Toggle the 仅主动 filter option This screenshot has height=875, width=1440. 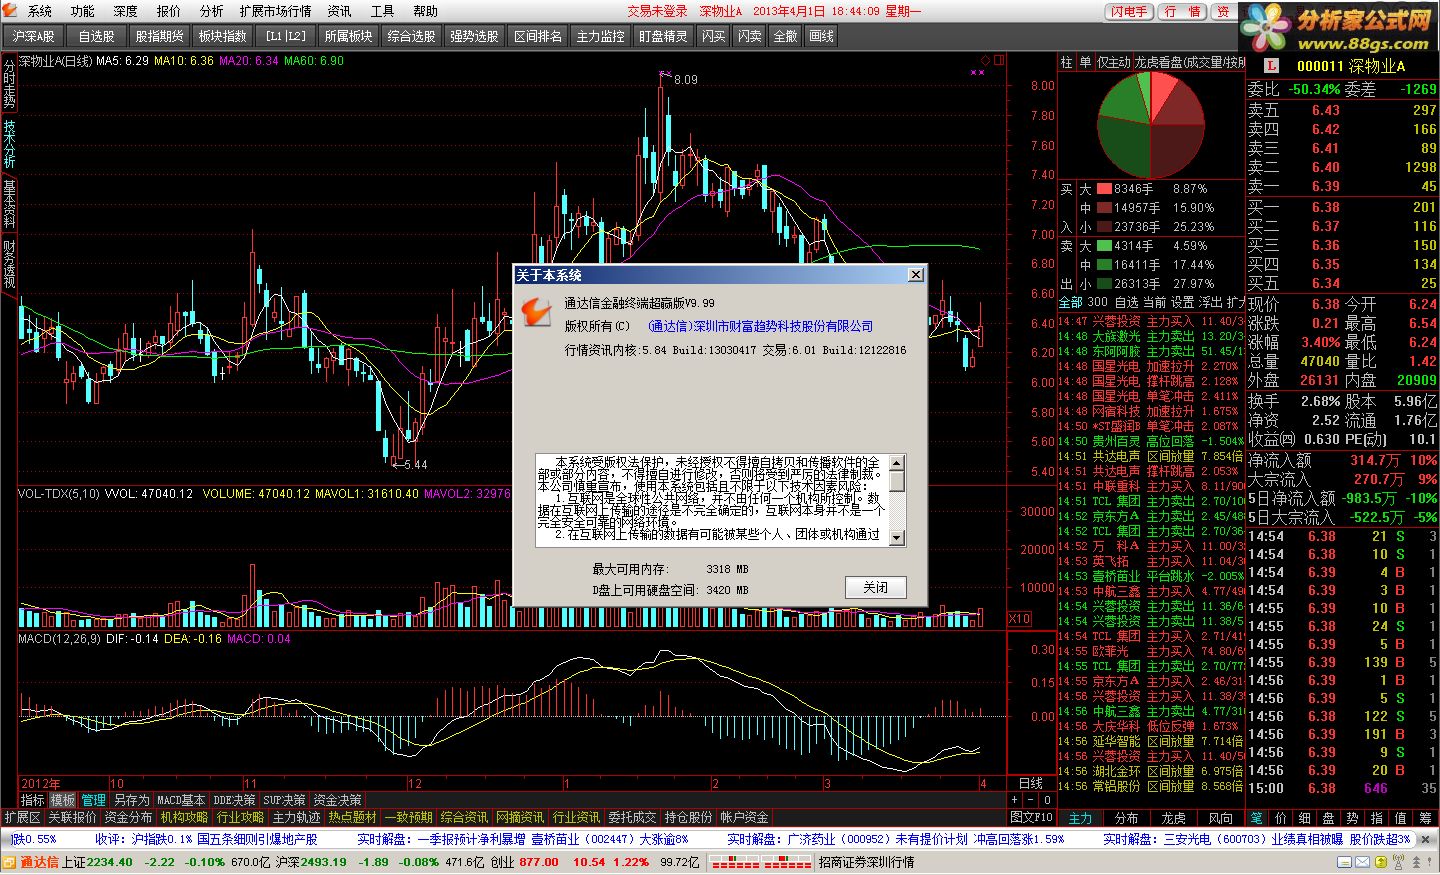(1114, 62)
